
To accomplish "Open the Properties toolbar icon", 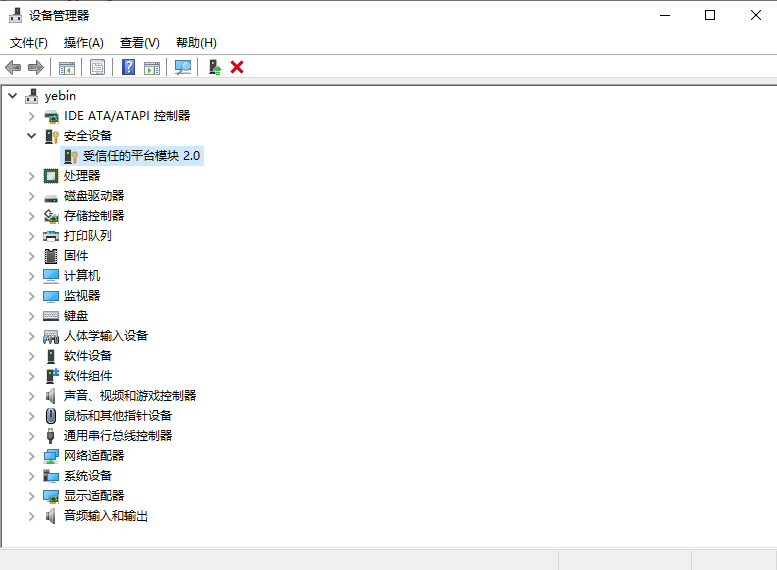I will pyautogui.click(x=97, y=67).
